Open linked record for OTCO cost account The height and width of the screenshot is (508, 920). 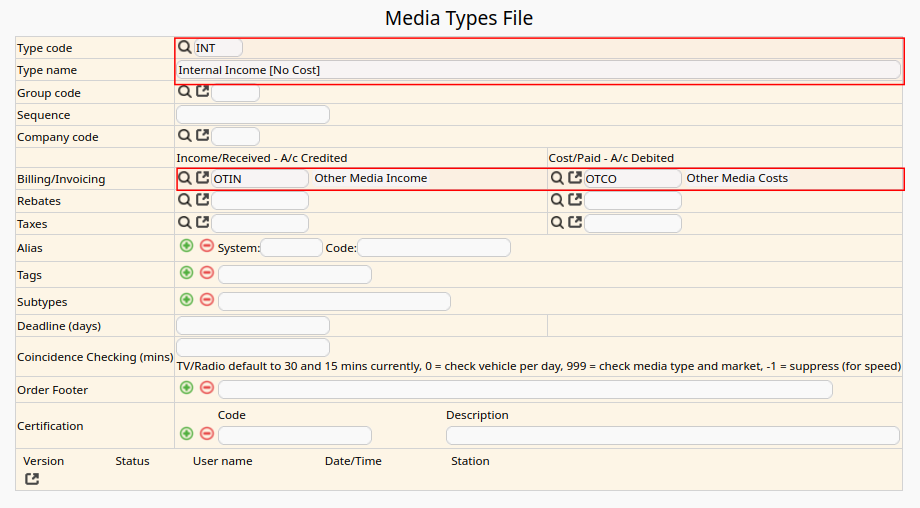[575, 178]
